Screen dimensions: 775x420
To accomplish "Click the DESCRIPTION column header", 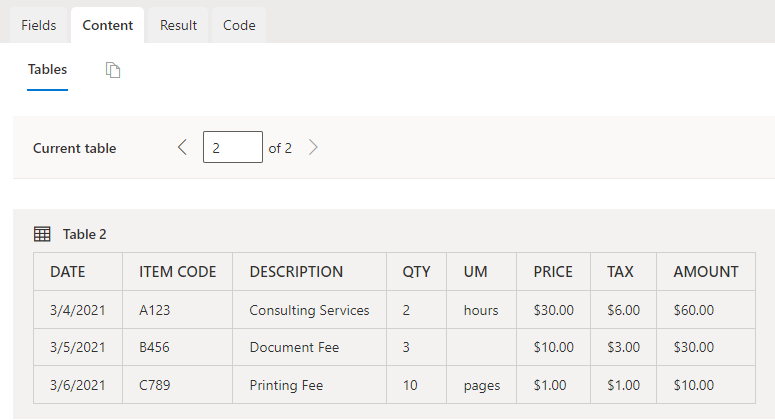I will tap(296, 272).
